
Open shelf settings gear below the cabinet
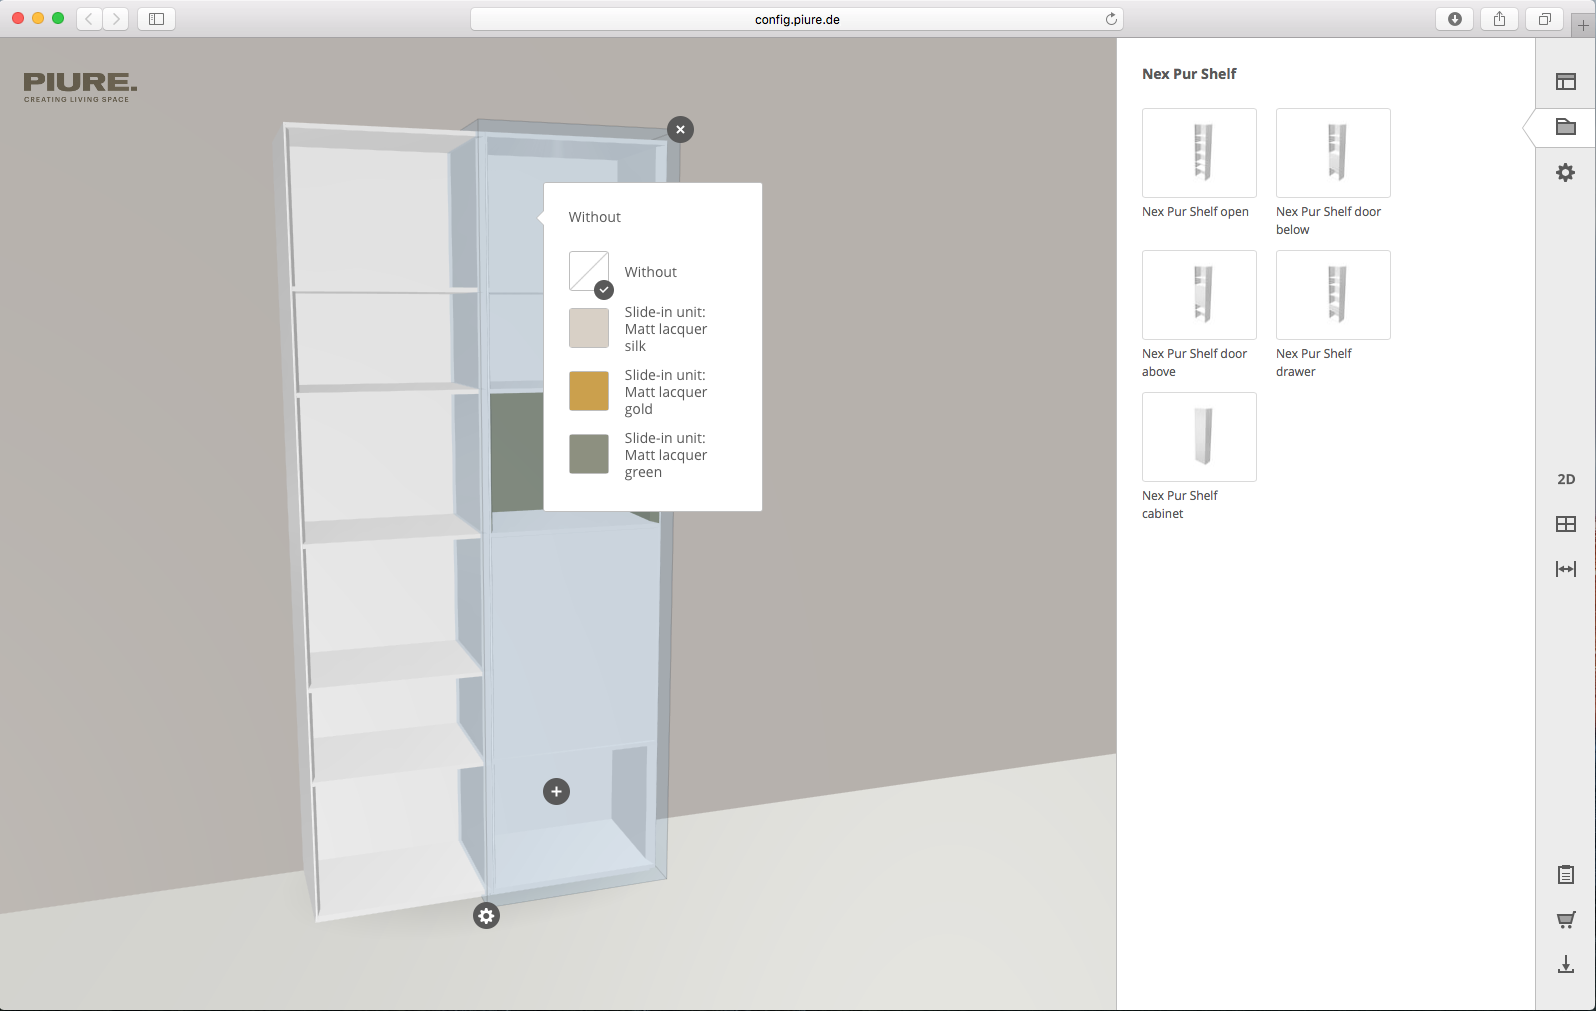click(x=486, y=915)
